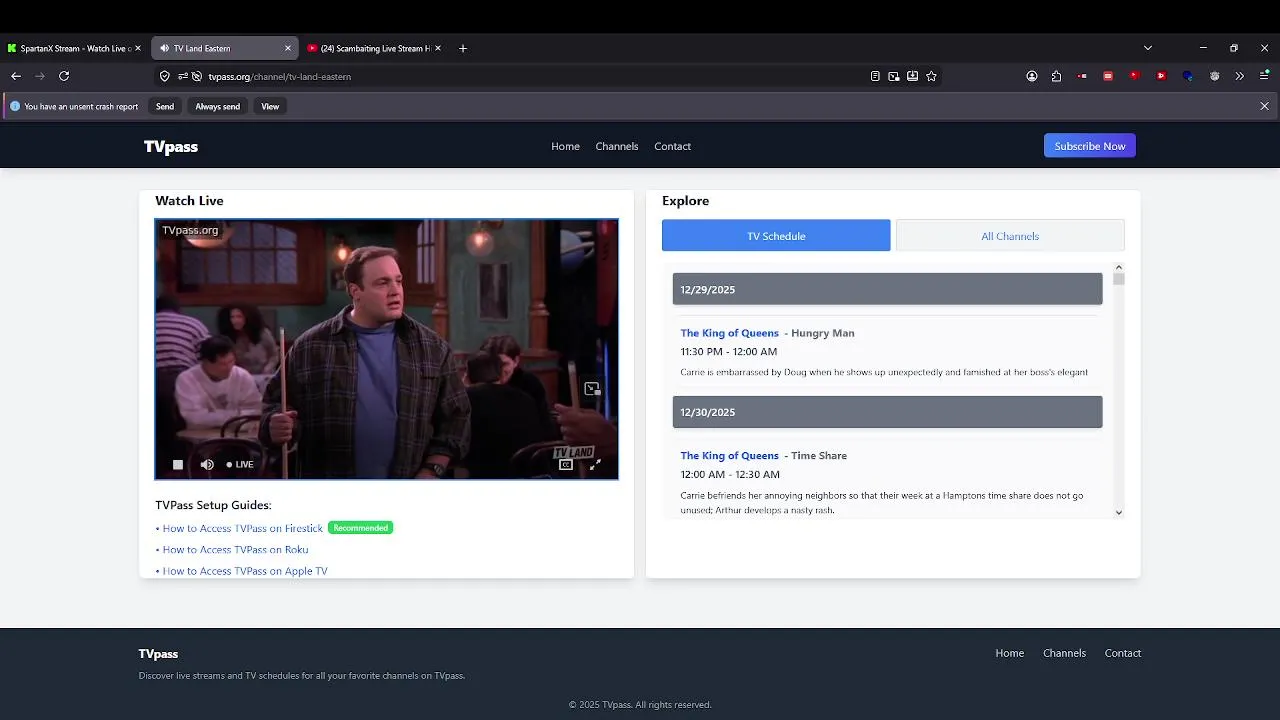Open the extensions puzzle icon
The height and width of the screenshot is (720, 1280).
[x=1057, y=76]
